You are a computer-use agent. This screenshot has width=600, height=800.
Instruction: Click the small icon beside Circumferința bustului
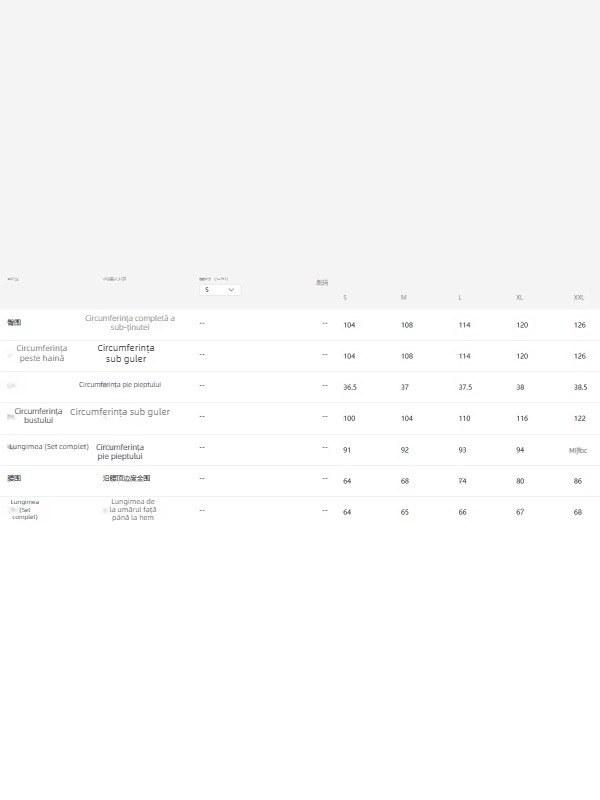[x=10, y=417]
